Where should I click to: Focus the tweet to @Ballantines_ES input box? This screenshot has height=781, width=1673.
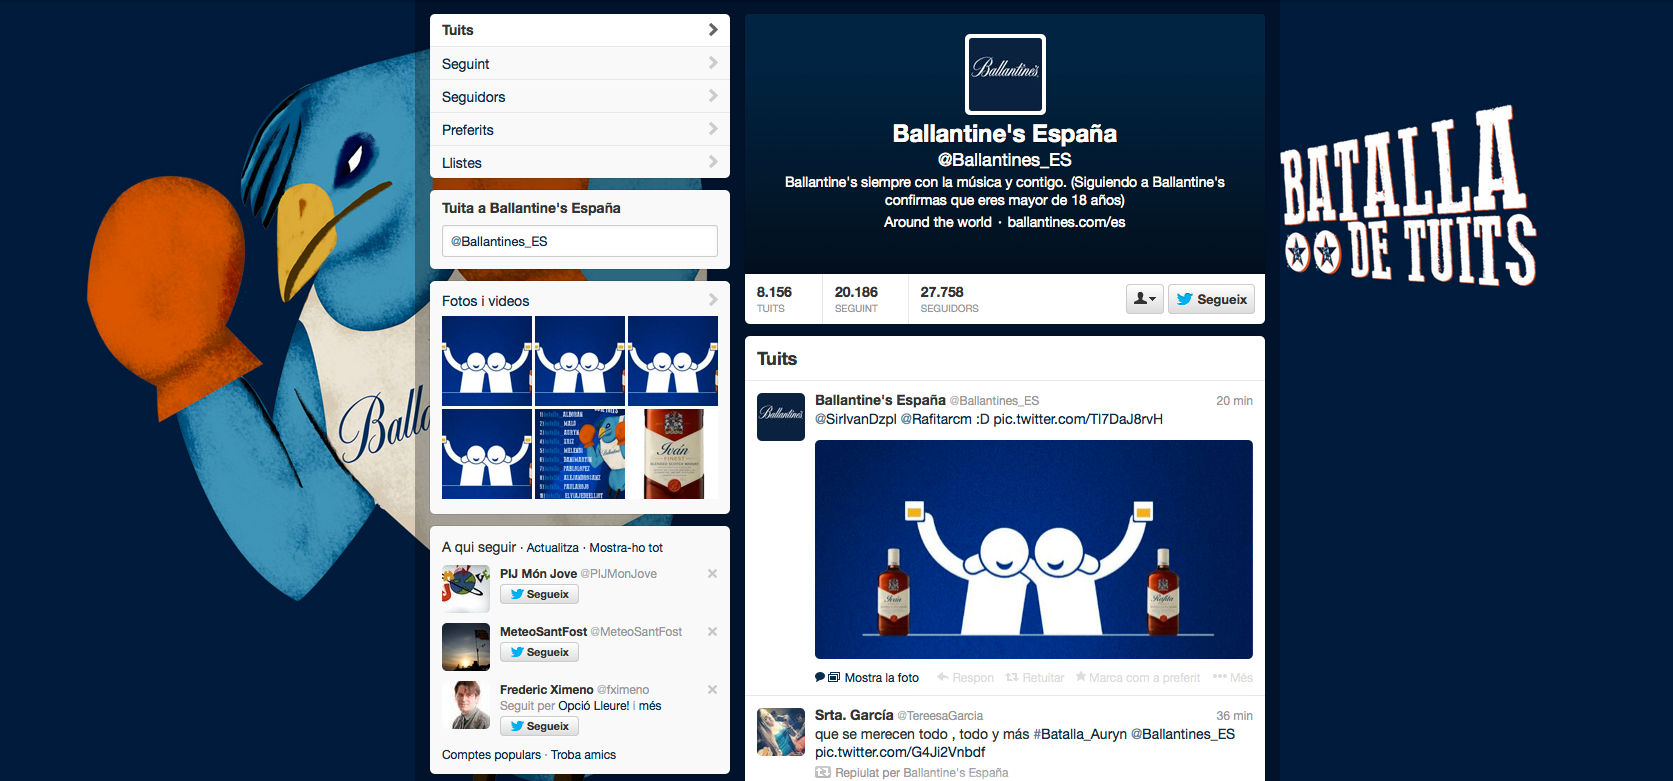pyautogui.click(x=580, y=241)
